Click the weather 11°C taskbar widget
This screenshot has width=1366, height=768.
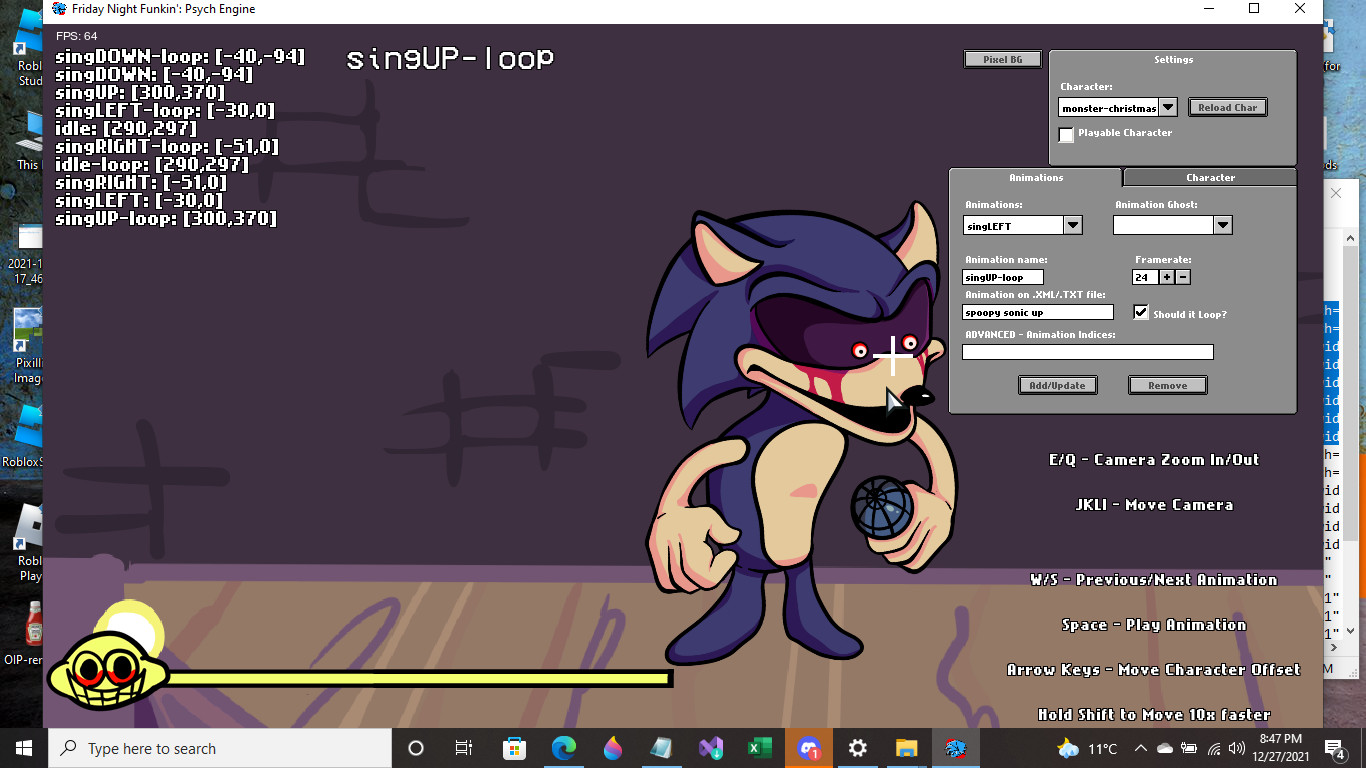pos(1087,748)
